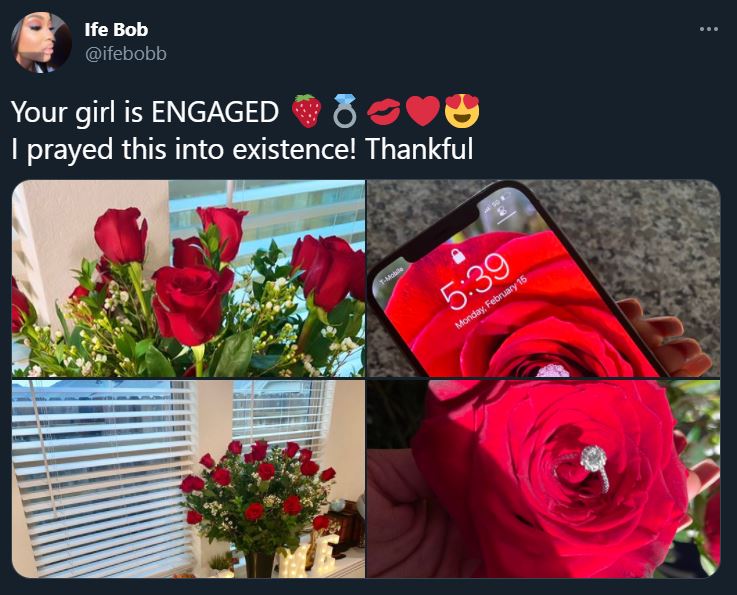Click the window blinds in bouquet photo
This screenshot has height=595, width=737.
tap(101, 479)
